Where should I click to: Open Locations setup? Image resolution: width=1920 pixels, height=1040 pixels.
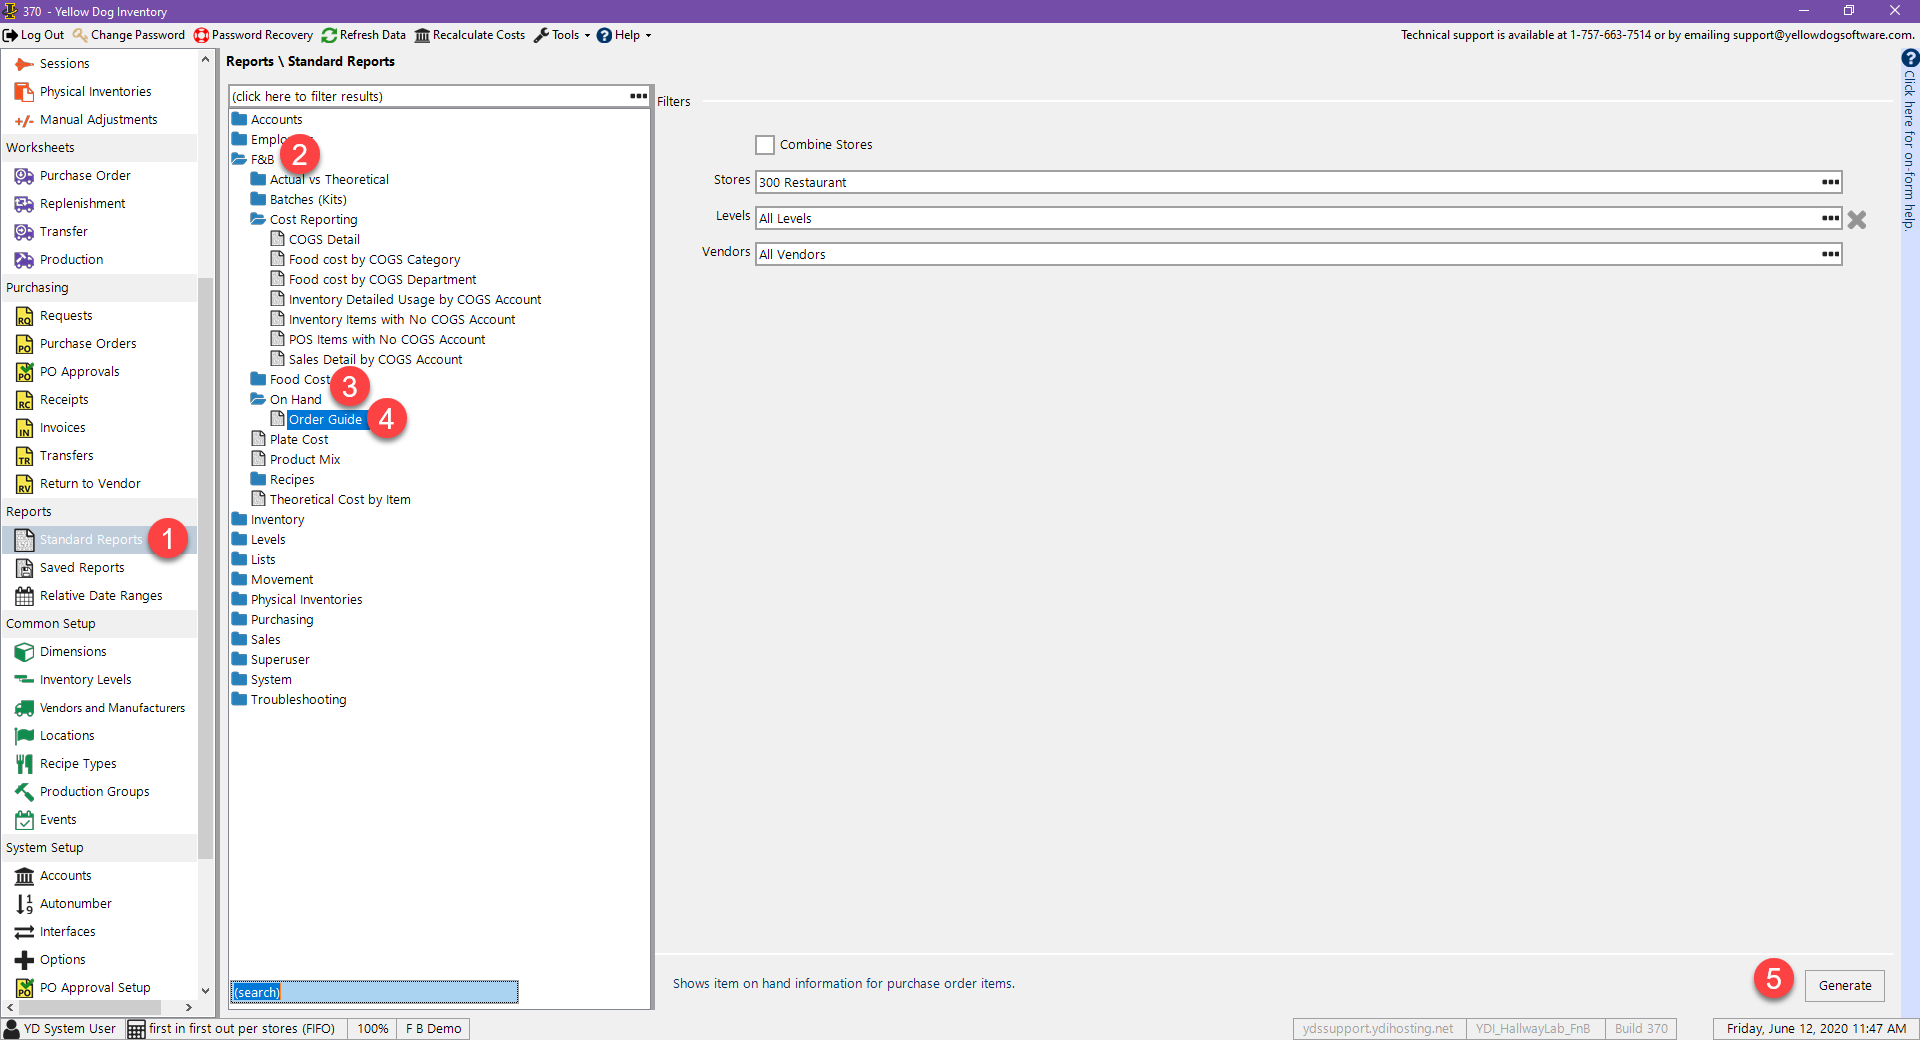(x=67, y=735)
